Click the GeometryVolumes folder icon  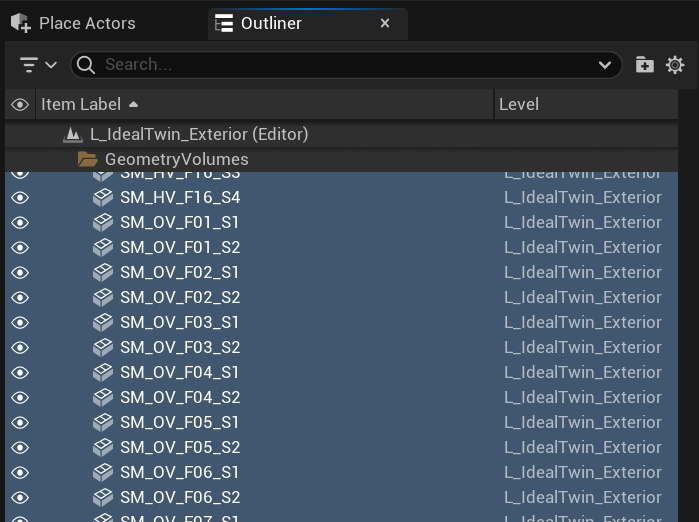[88, 160]
